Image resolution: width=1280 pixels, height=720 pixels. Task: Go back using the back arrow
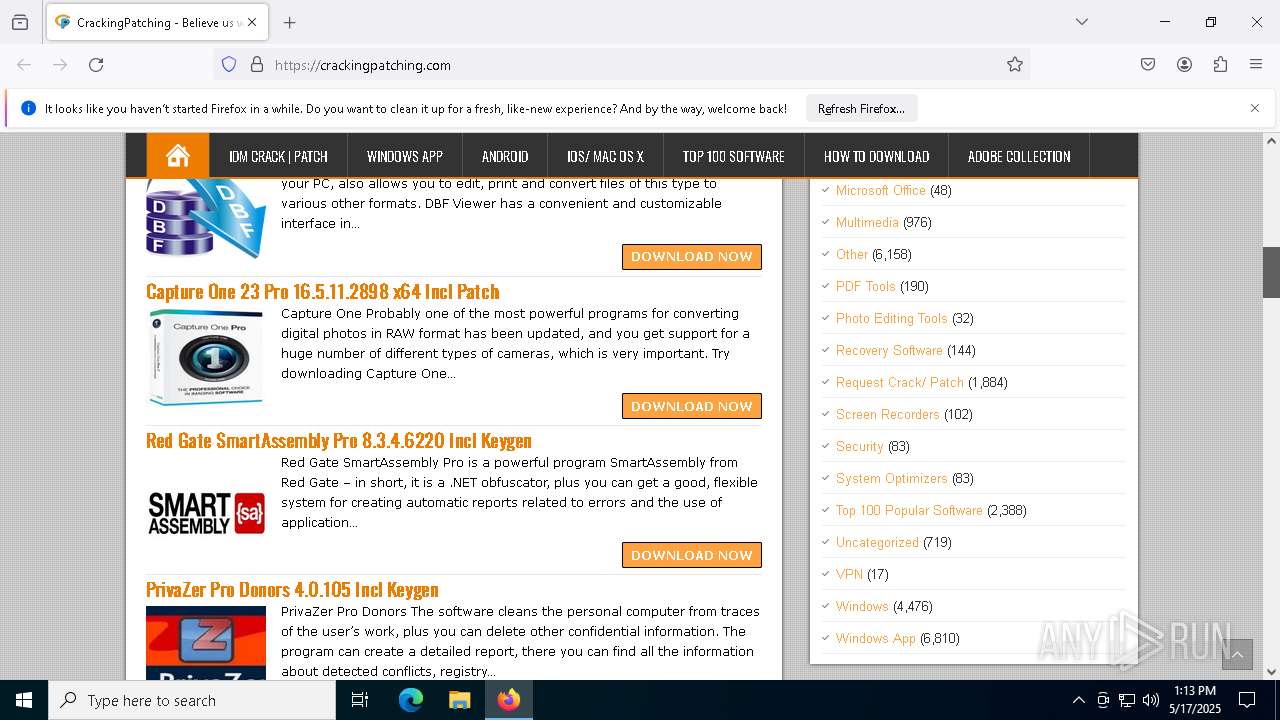pos(24,65)
